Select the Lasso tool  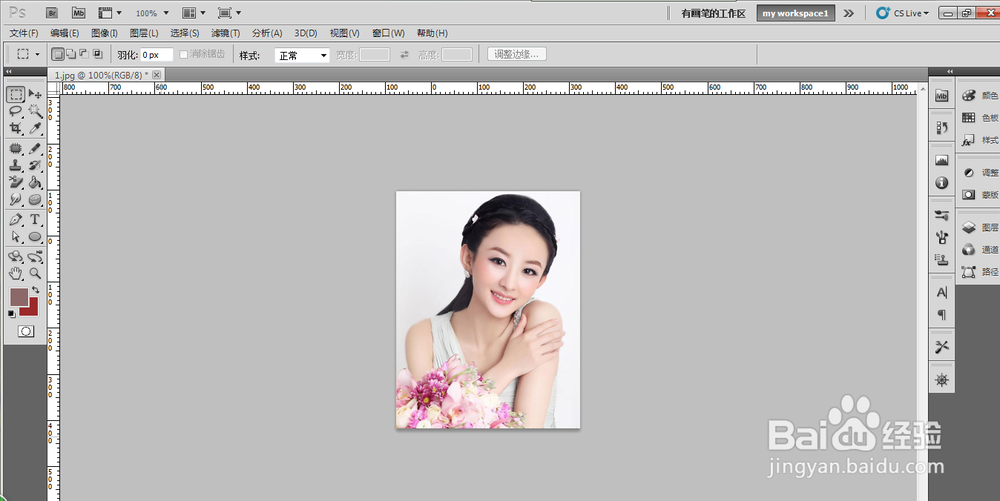click(16, 112)
